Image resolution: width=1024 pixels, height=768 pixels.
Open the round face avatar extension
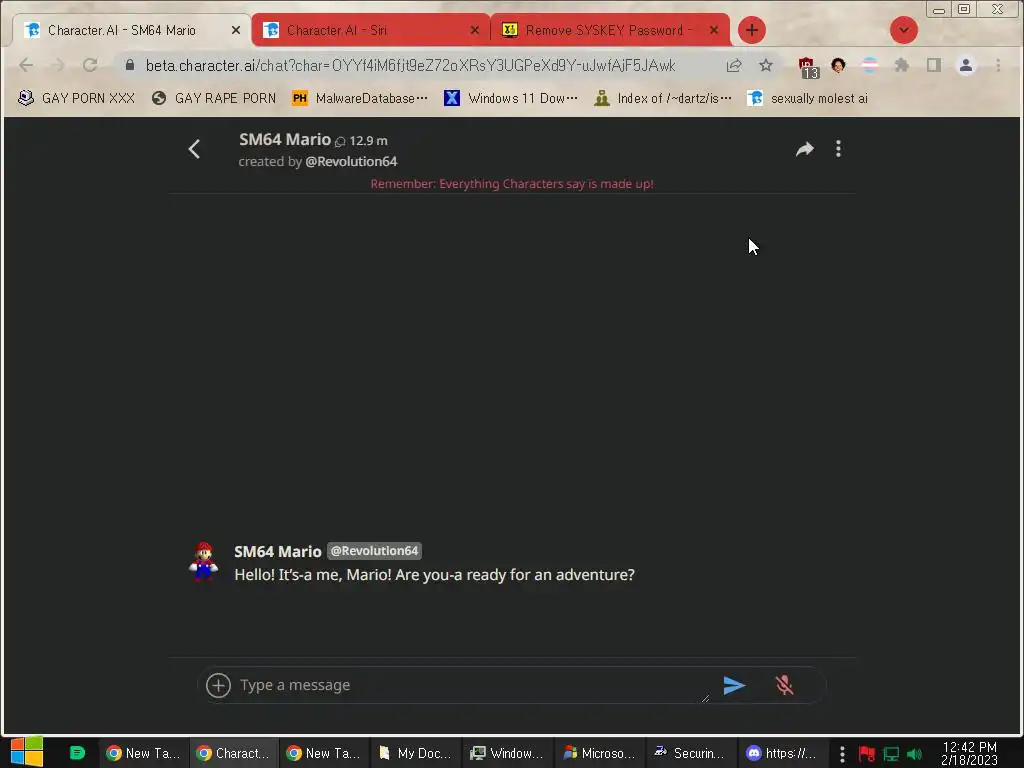pos(839,65)
